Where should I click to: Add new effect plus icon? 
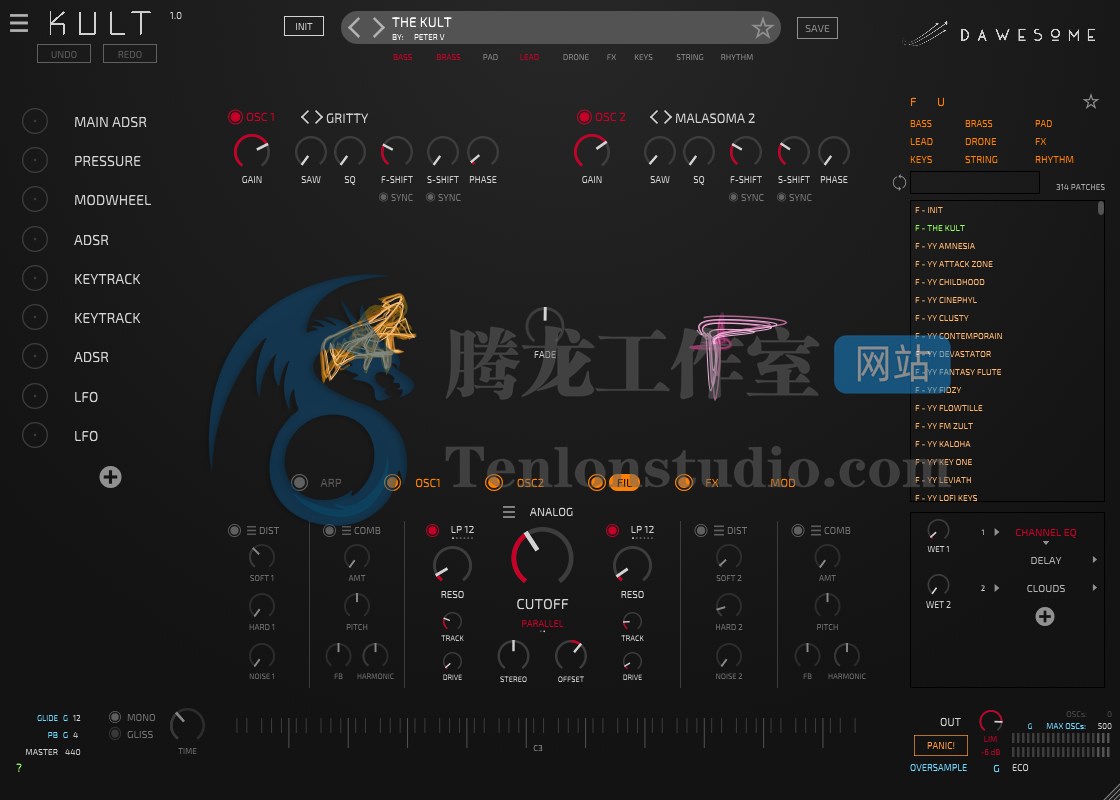1044,616
